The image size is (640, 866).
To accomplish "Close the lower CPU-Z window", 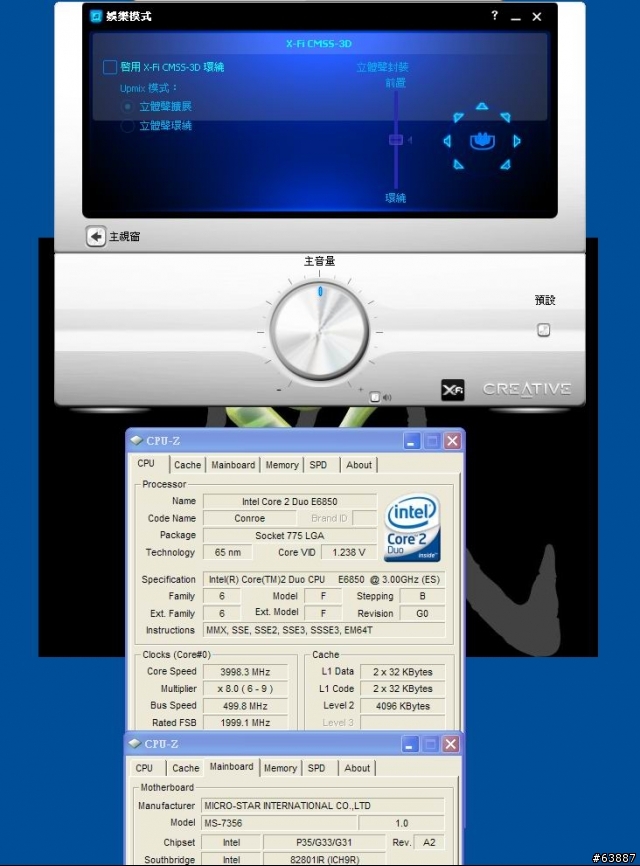I will [x=451, y=744].
